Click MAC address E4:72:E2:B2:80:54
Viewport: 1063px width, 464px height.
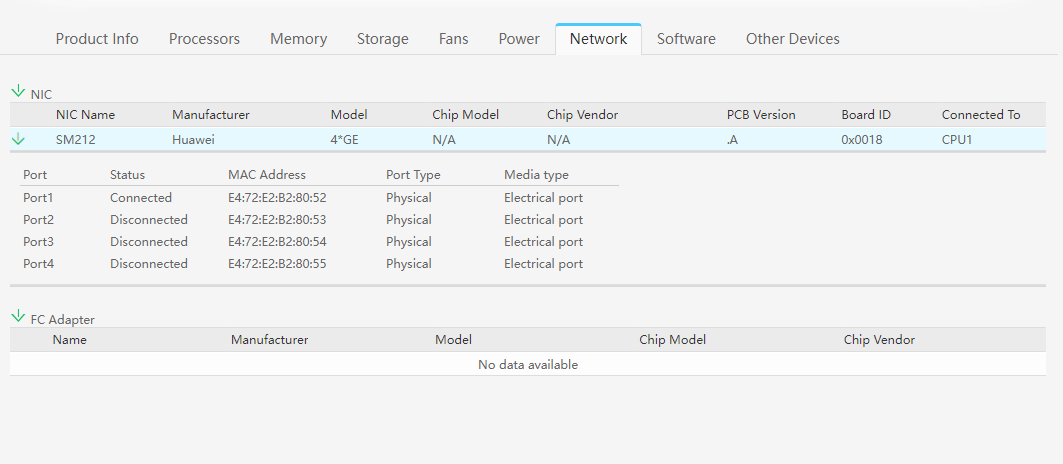click(277, 241)
